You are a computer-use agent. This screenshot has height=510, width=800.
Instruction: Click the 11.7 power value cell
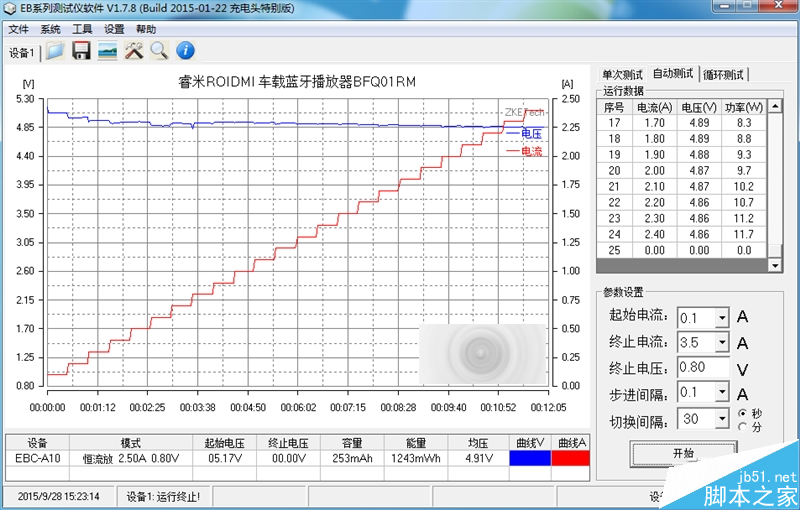click(744, 234)
